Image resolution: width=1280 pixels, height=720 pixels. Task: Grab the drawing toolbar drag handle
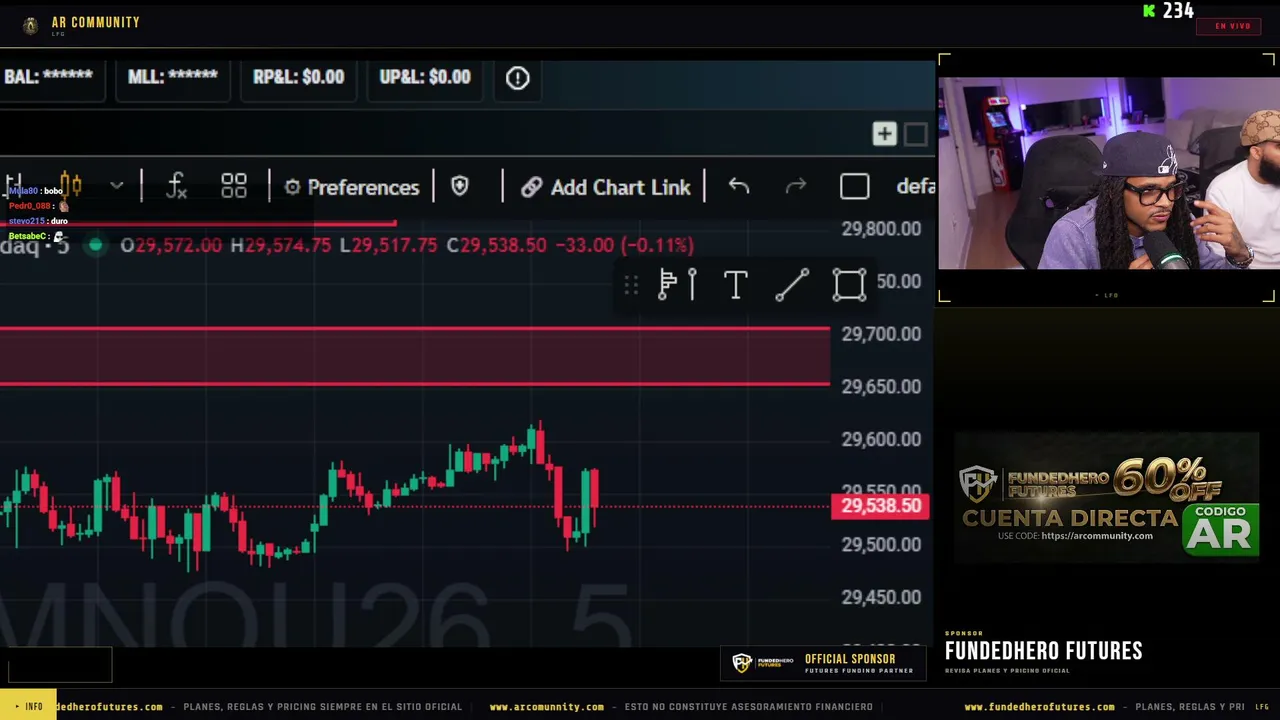click(631, 286)
